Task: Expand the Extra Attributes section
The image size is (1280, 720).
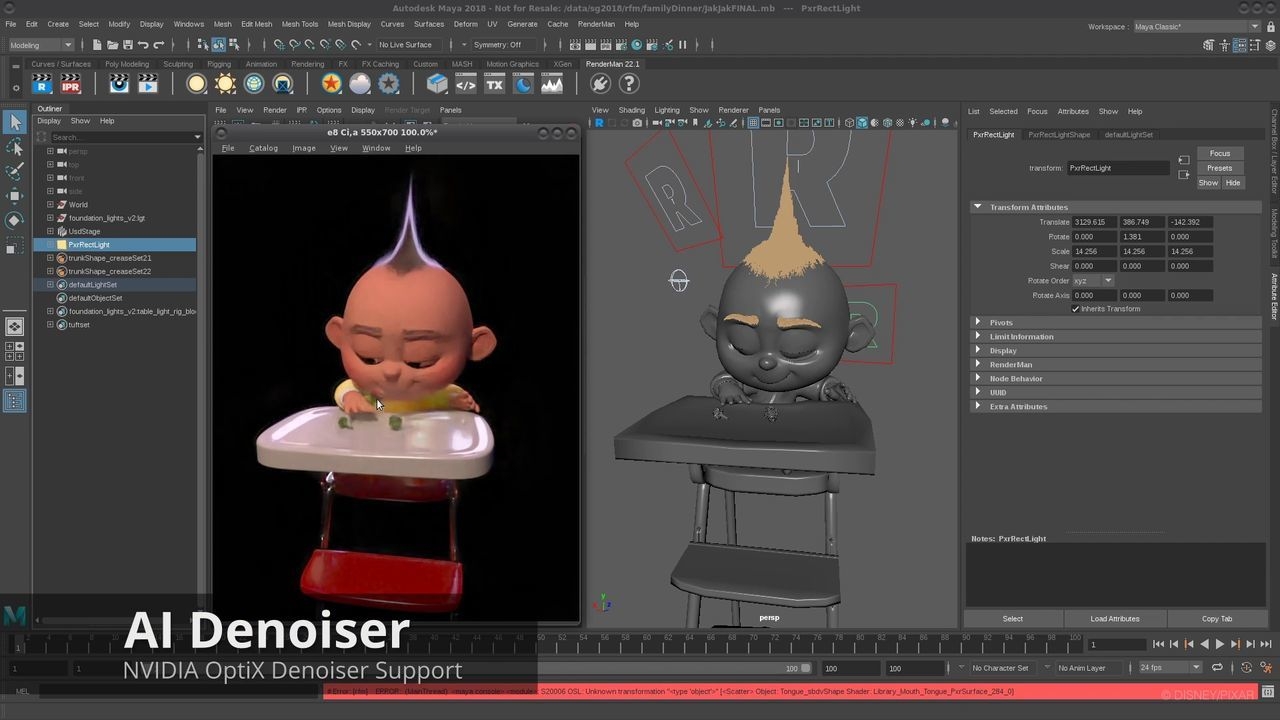Action: (1115, 407)
